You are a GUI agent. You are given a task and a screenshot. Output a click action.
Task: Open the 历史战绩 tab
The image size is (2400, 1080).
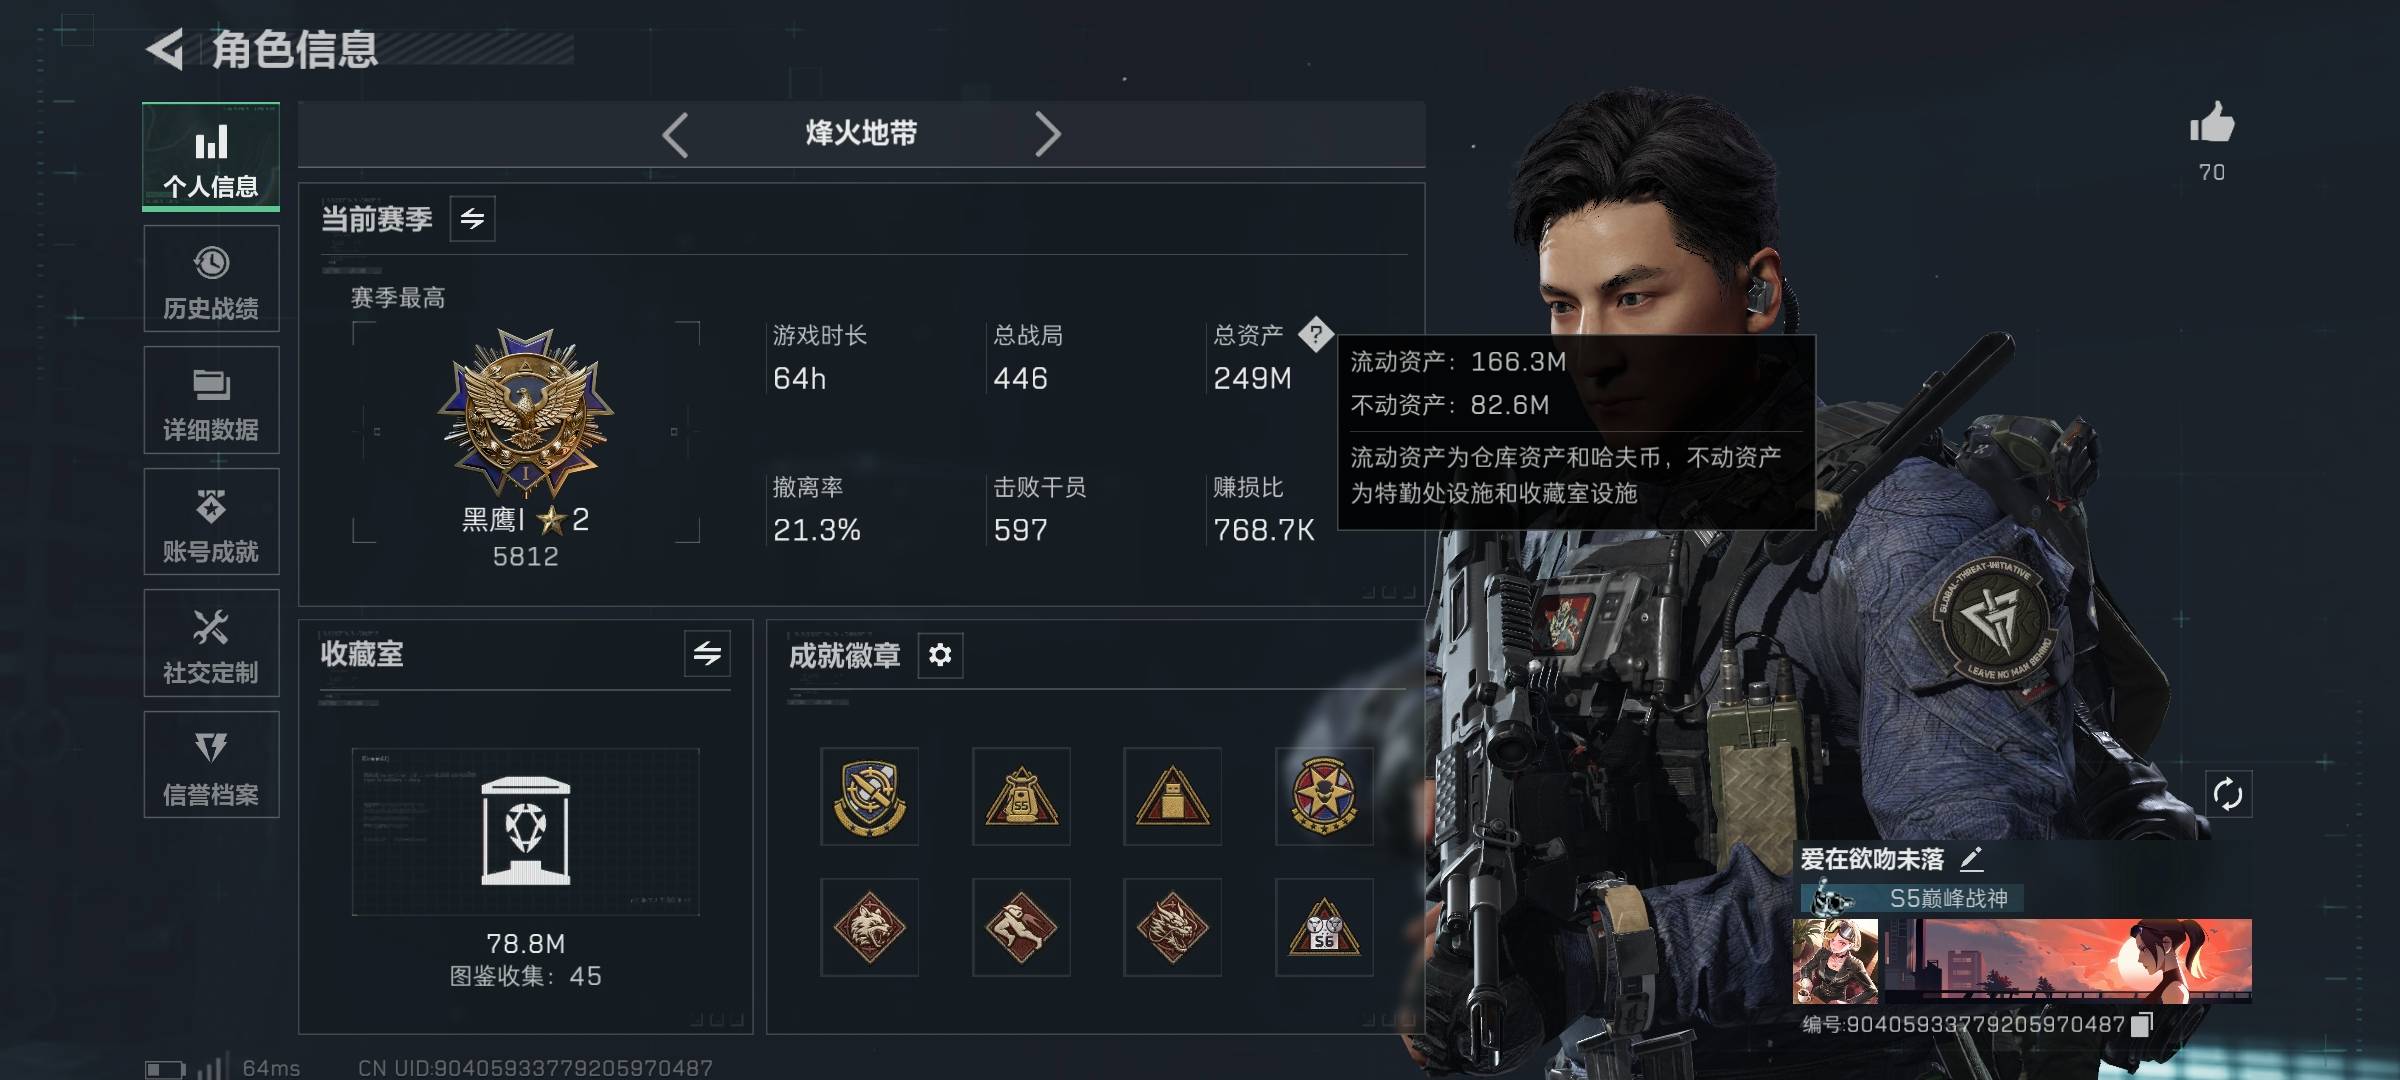[211, 279]
